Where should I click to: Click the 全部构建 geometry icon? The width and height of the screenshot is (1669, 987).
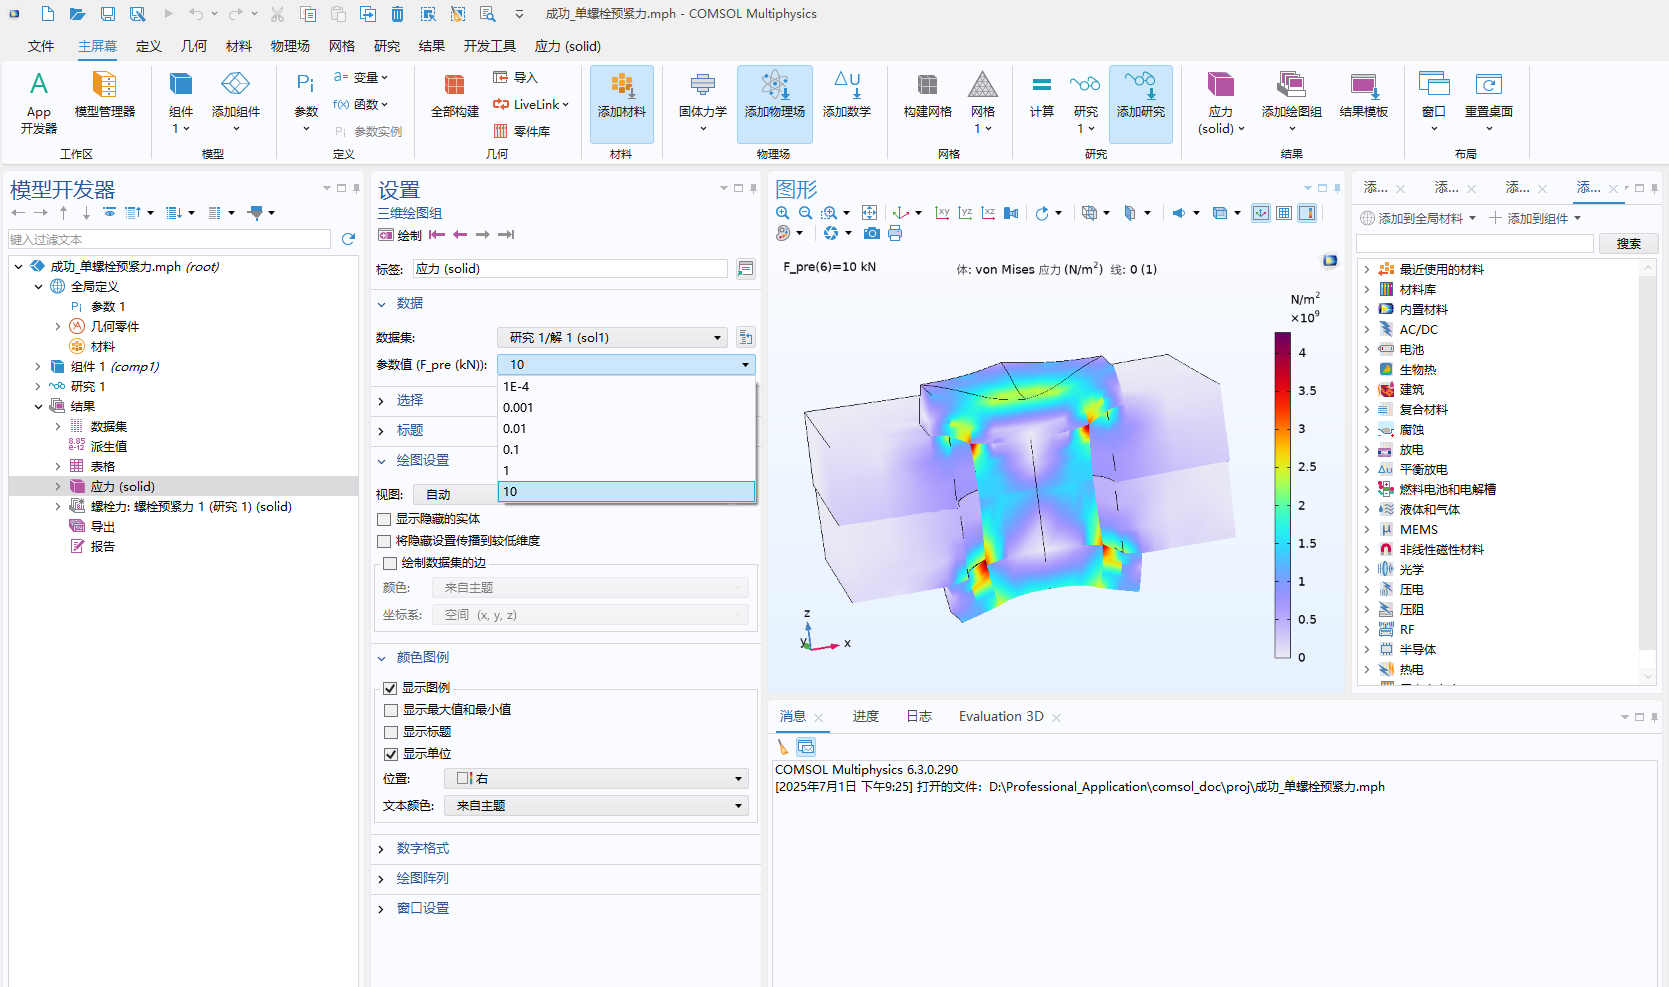(455, 95)
